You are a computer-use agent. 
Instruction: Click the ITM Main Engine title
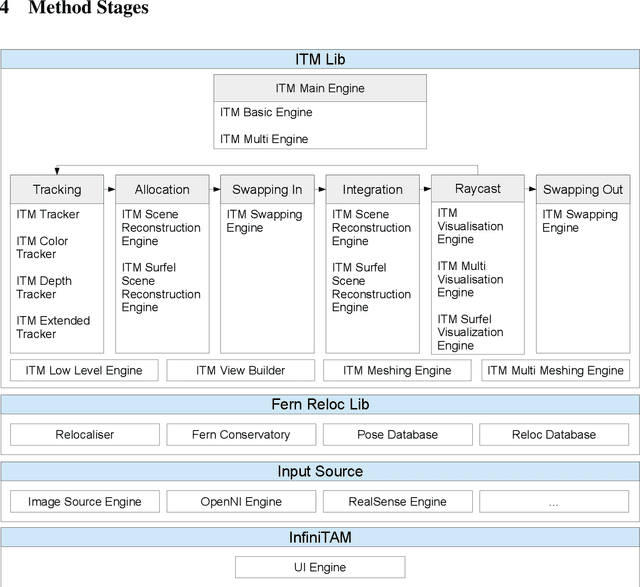coord(320,88)
